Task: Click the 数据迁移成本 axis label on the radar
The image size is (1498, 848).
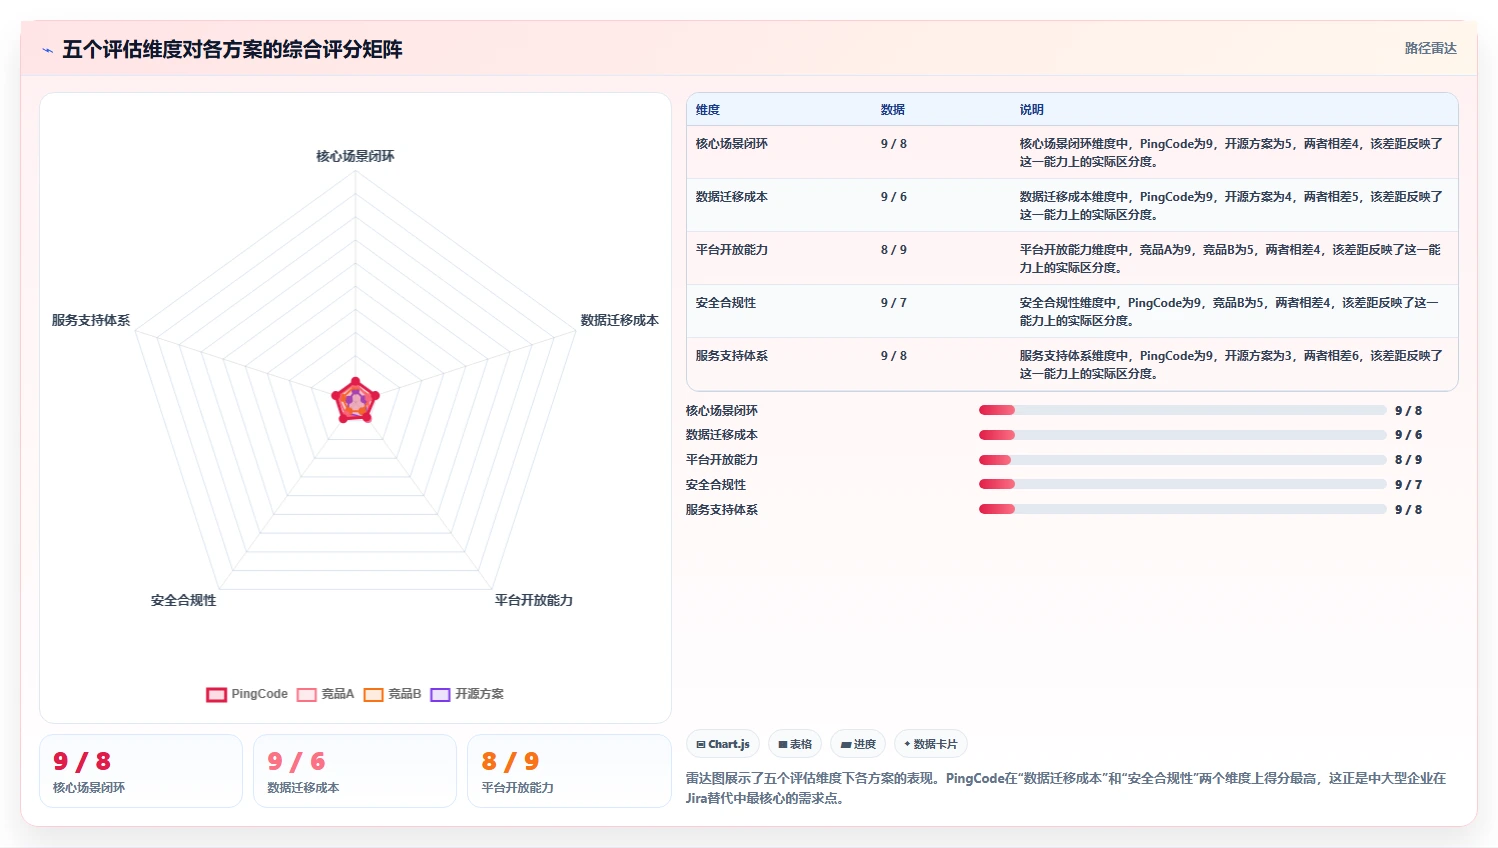Action: pos(619,320)
